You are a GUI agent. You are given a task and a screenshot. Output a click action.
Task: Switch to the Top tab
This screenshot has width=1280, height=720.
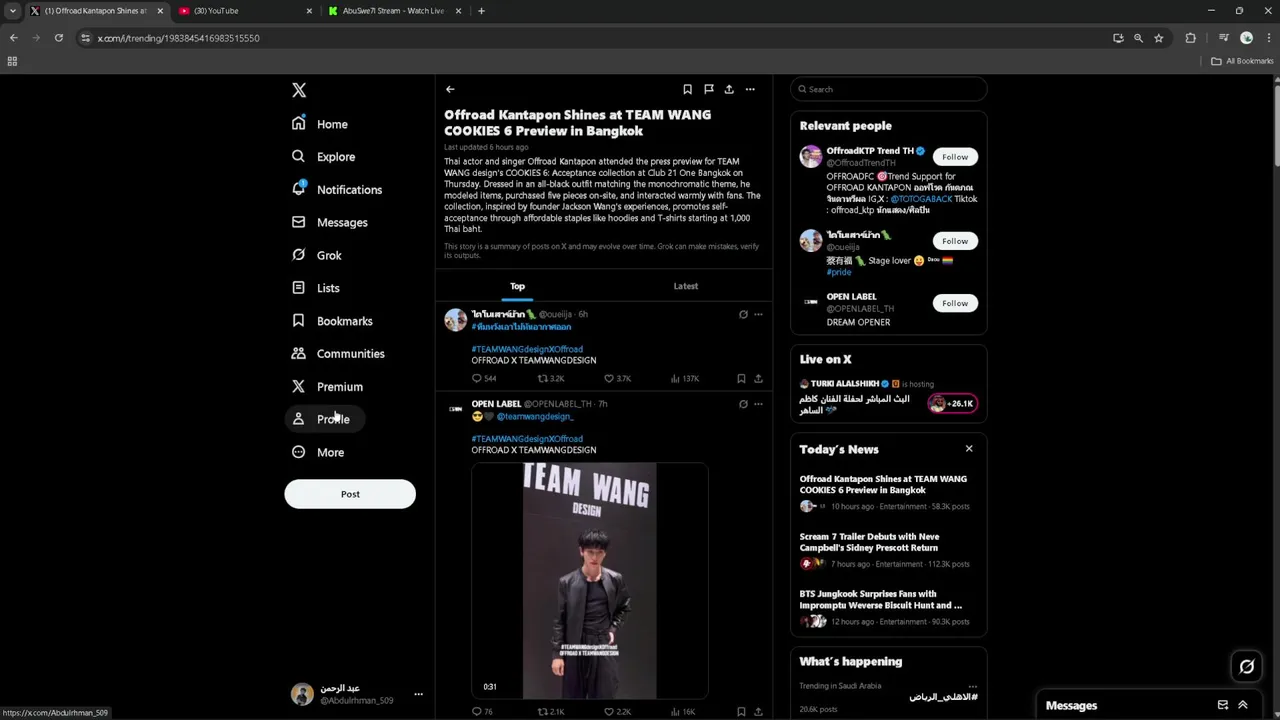point(518,286)
